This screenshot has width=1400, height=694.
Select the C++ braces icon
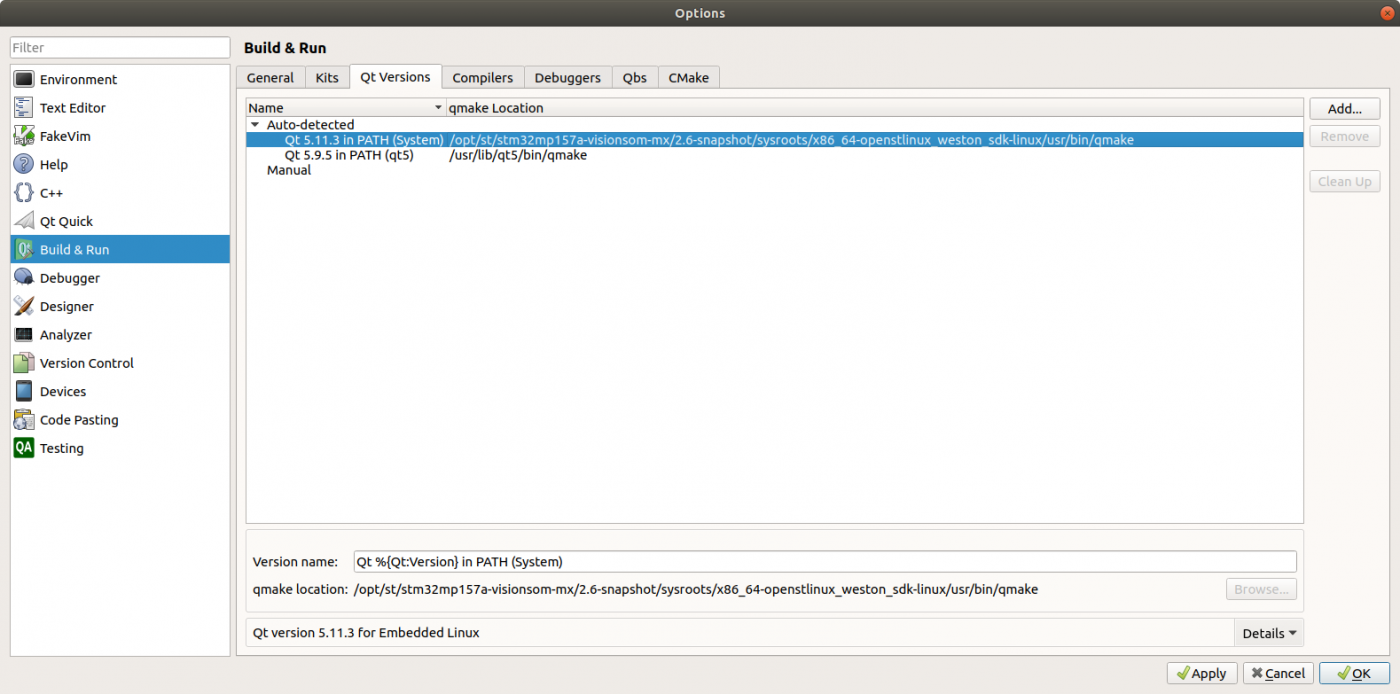(24, 193)
